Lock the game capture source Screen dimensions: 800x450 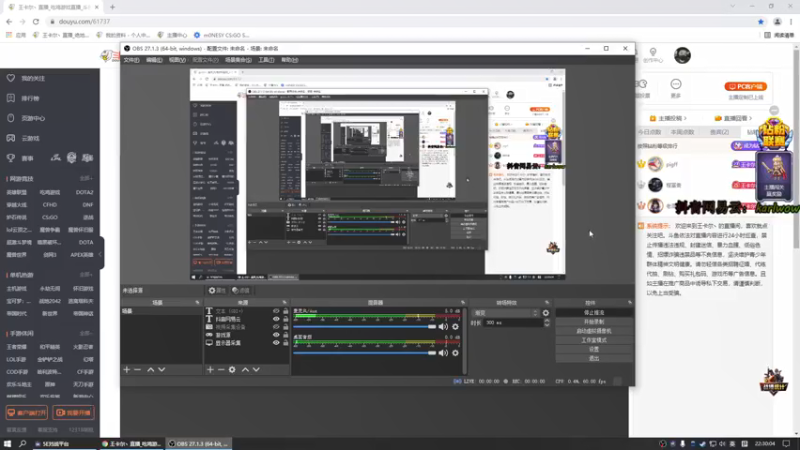[x=286, y=335]
